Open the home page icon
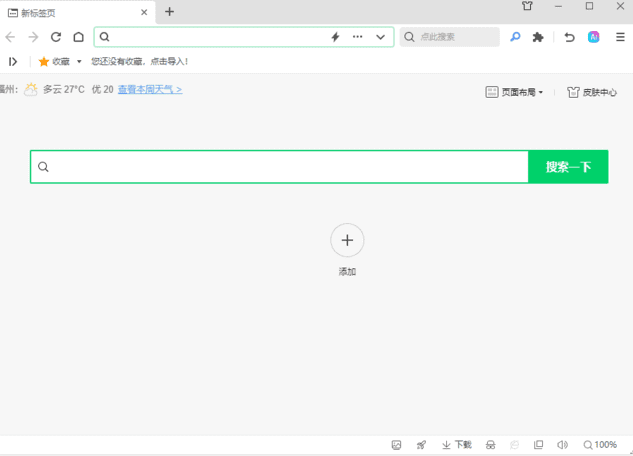Viewport: 633px width, 456px height. coord(78,37)
